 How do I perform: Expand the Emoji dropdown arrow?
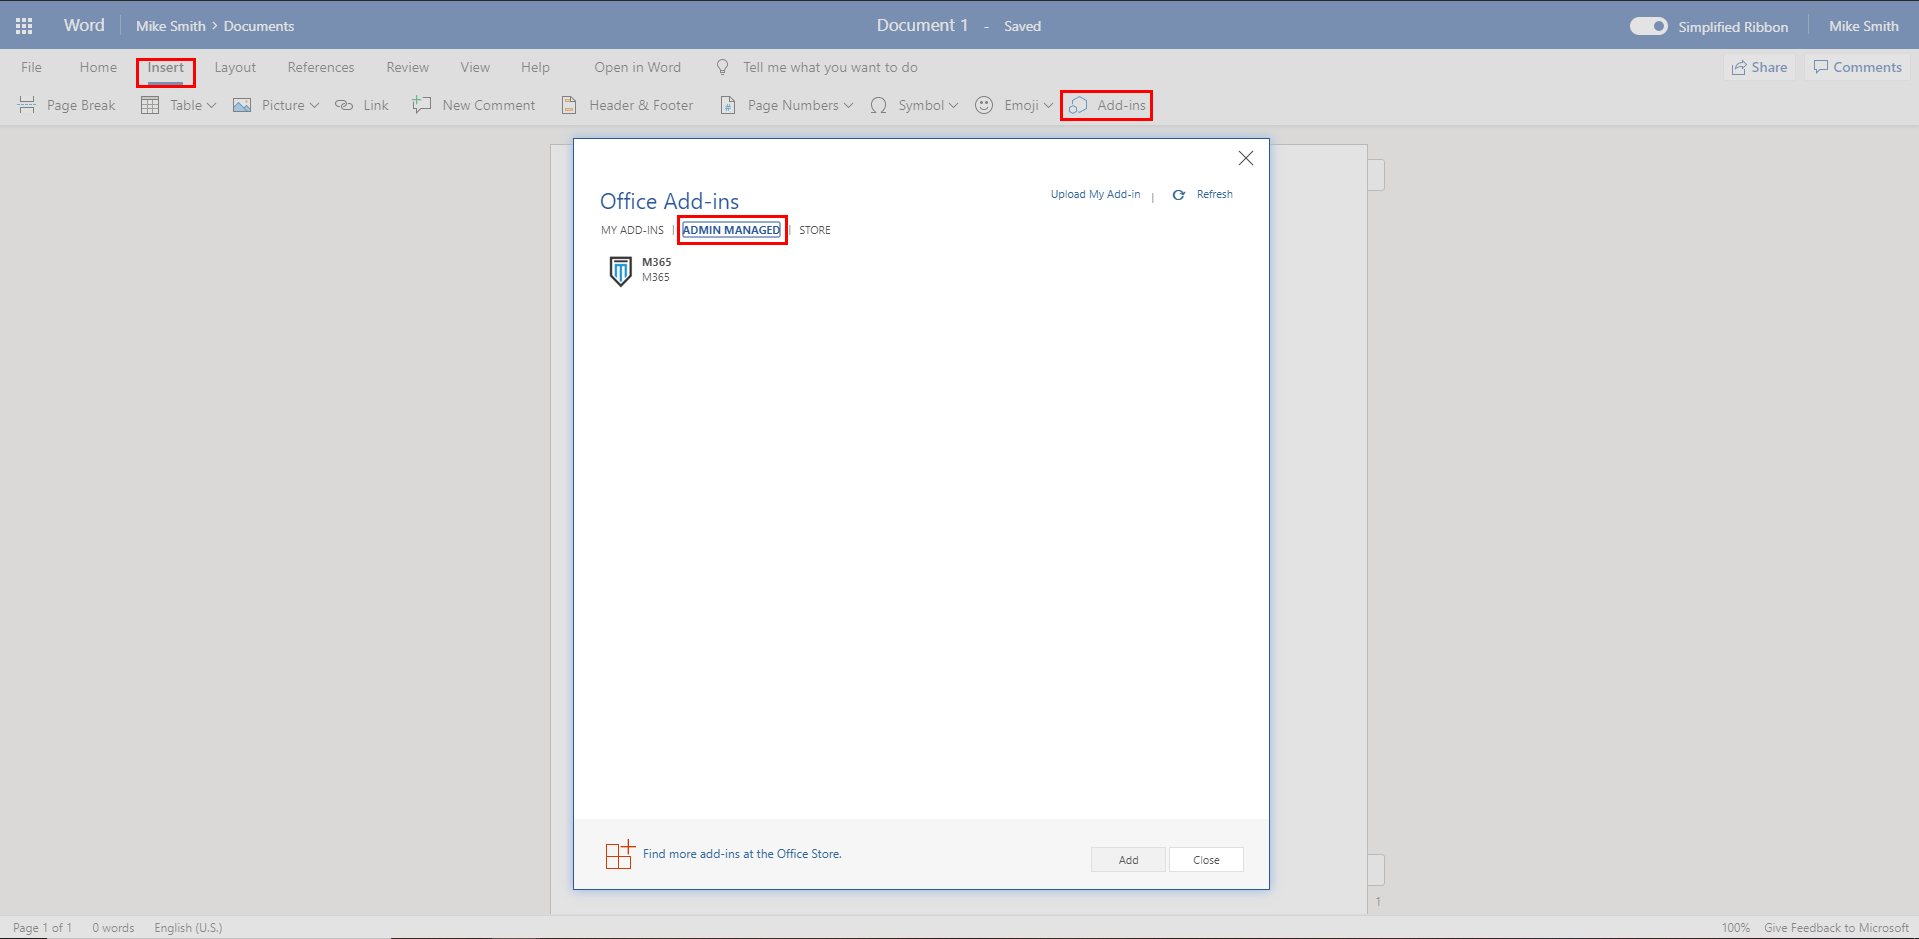(1048, 106)
